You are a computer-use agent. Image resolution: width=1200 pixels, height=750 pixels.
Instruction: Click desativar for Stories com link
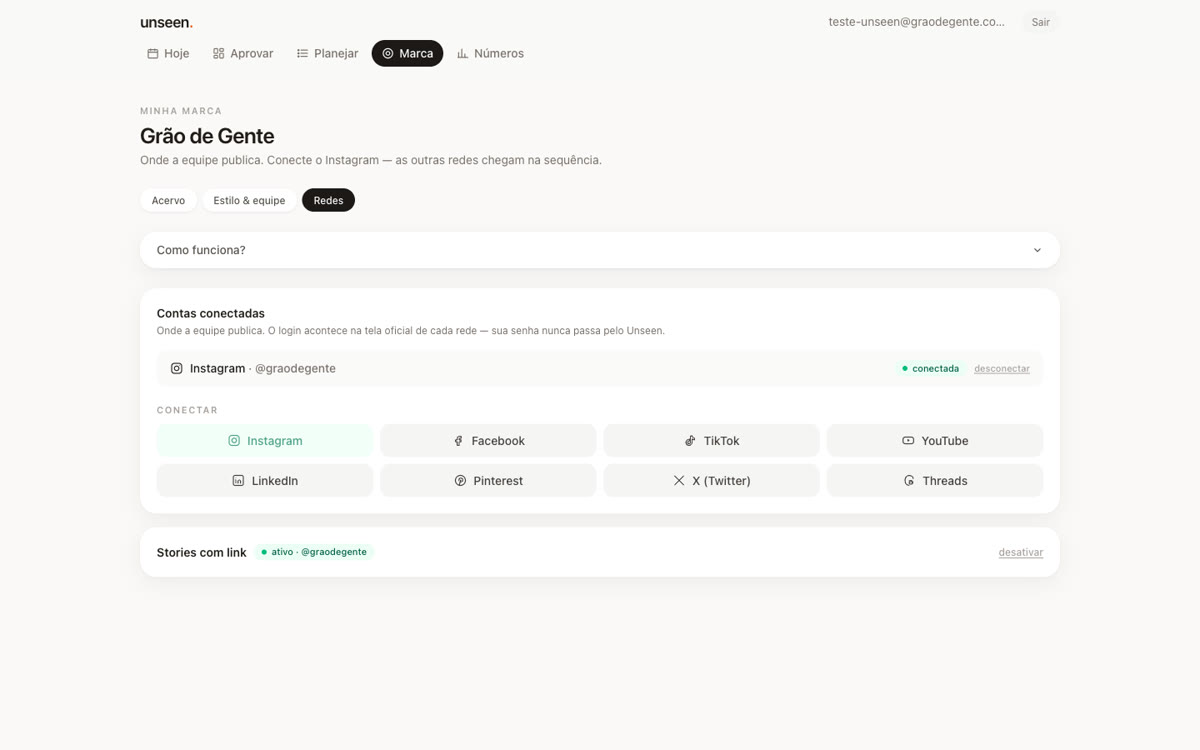(x=1021, y=552)
